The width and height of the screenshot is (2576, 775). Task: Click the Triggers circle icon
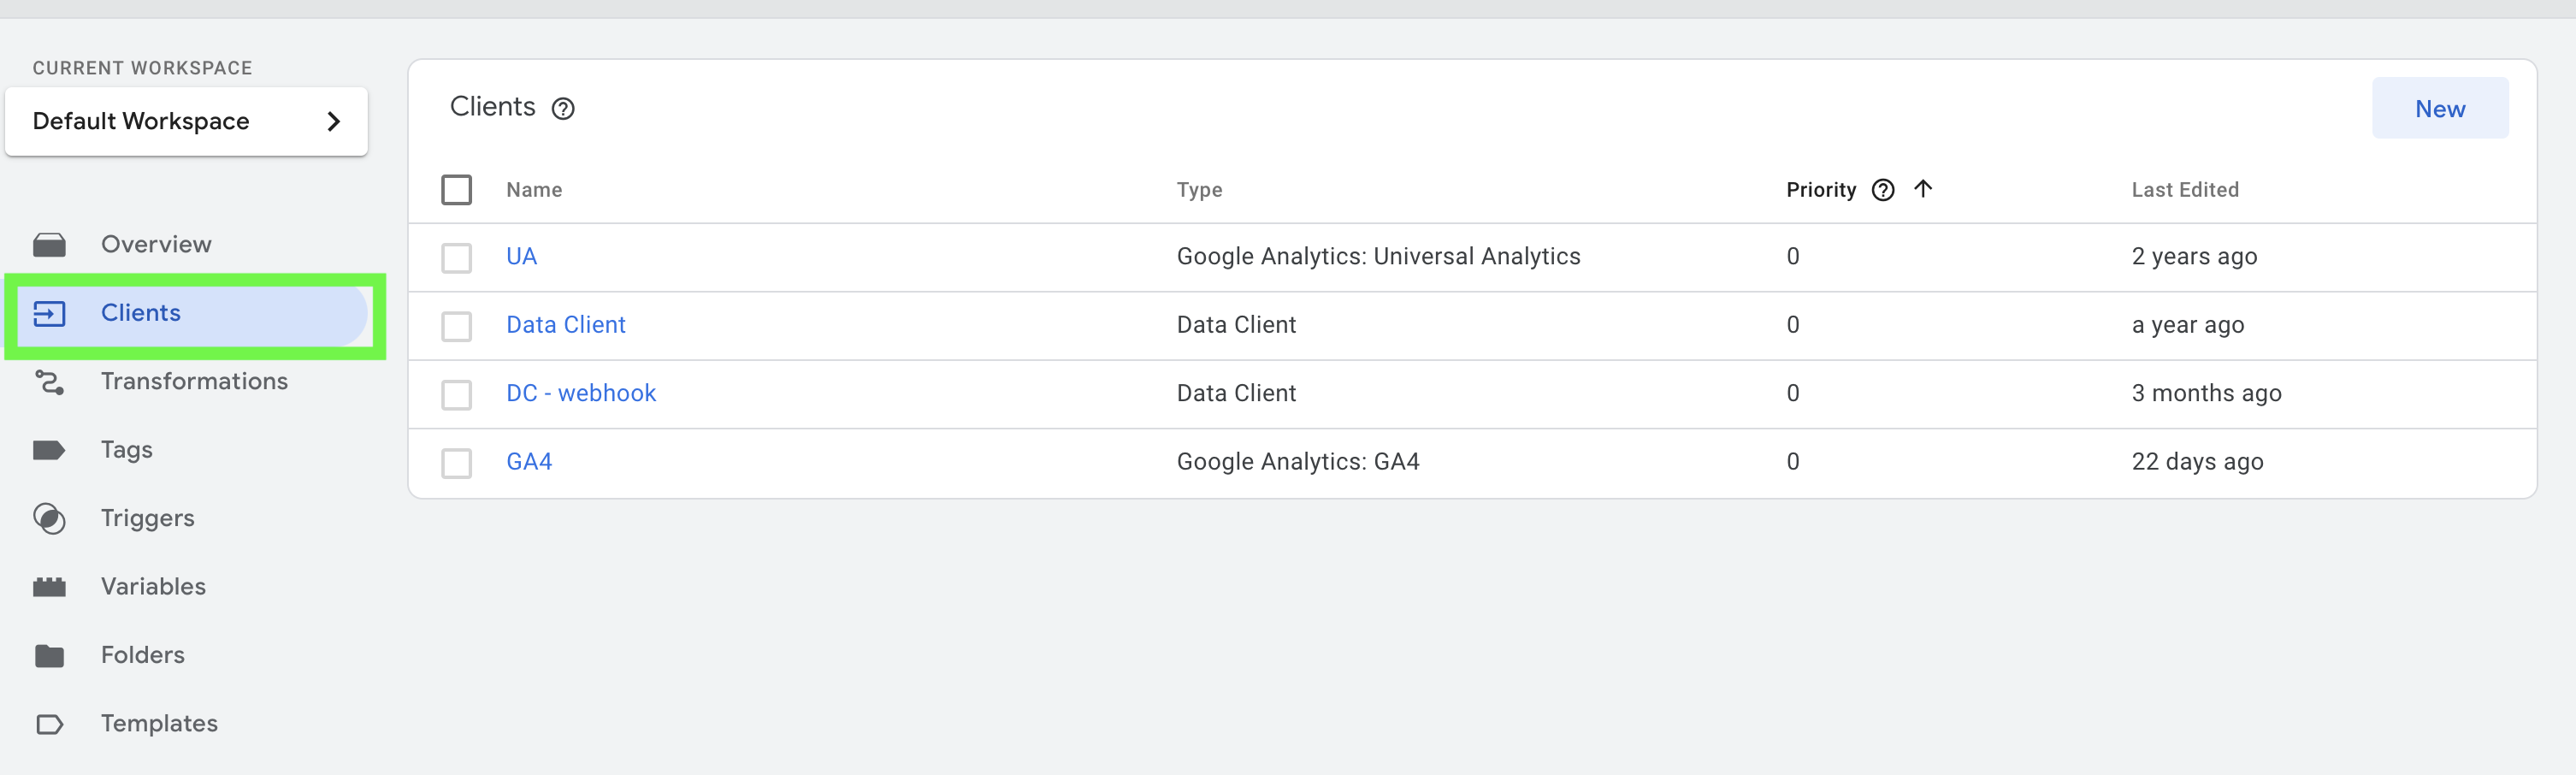tap(49, 518)
